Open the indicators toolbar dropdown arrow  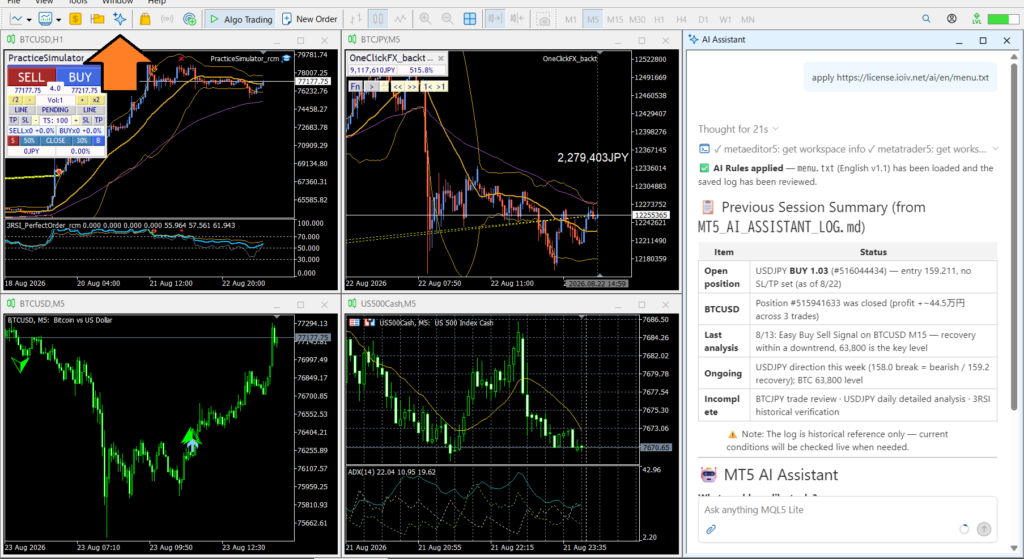click(x=58, y=20)
